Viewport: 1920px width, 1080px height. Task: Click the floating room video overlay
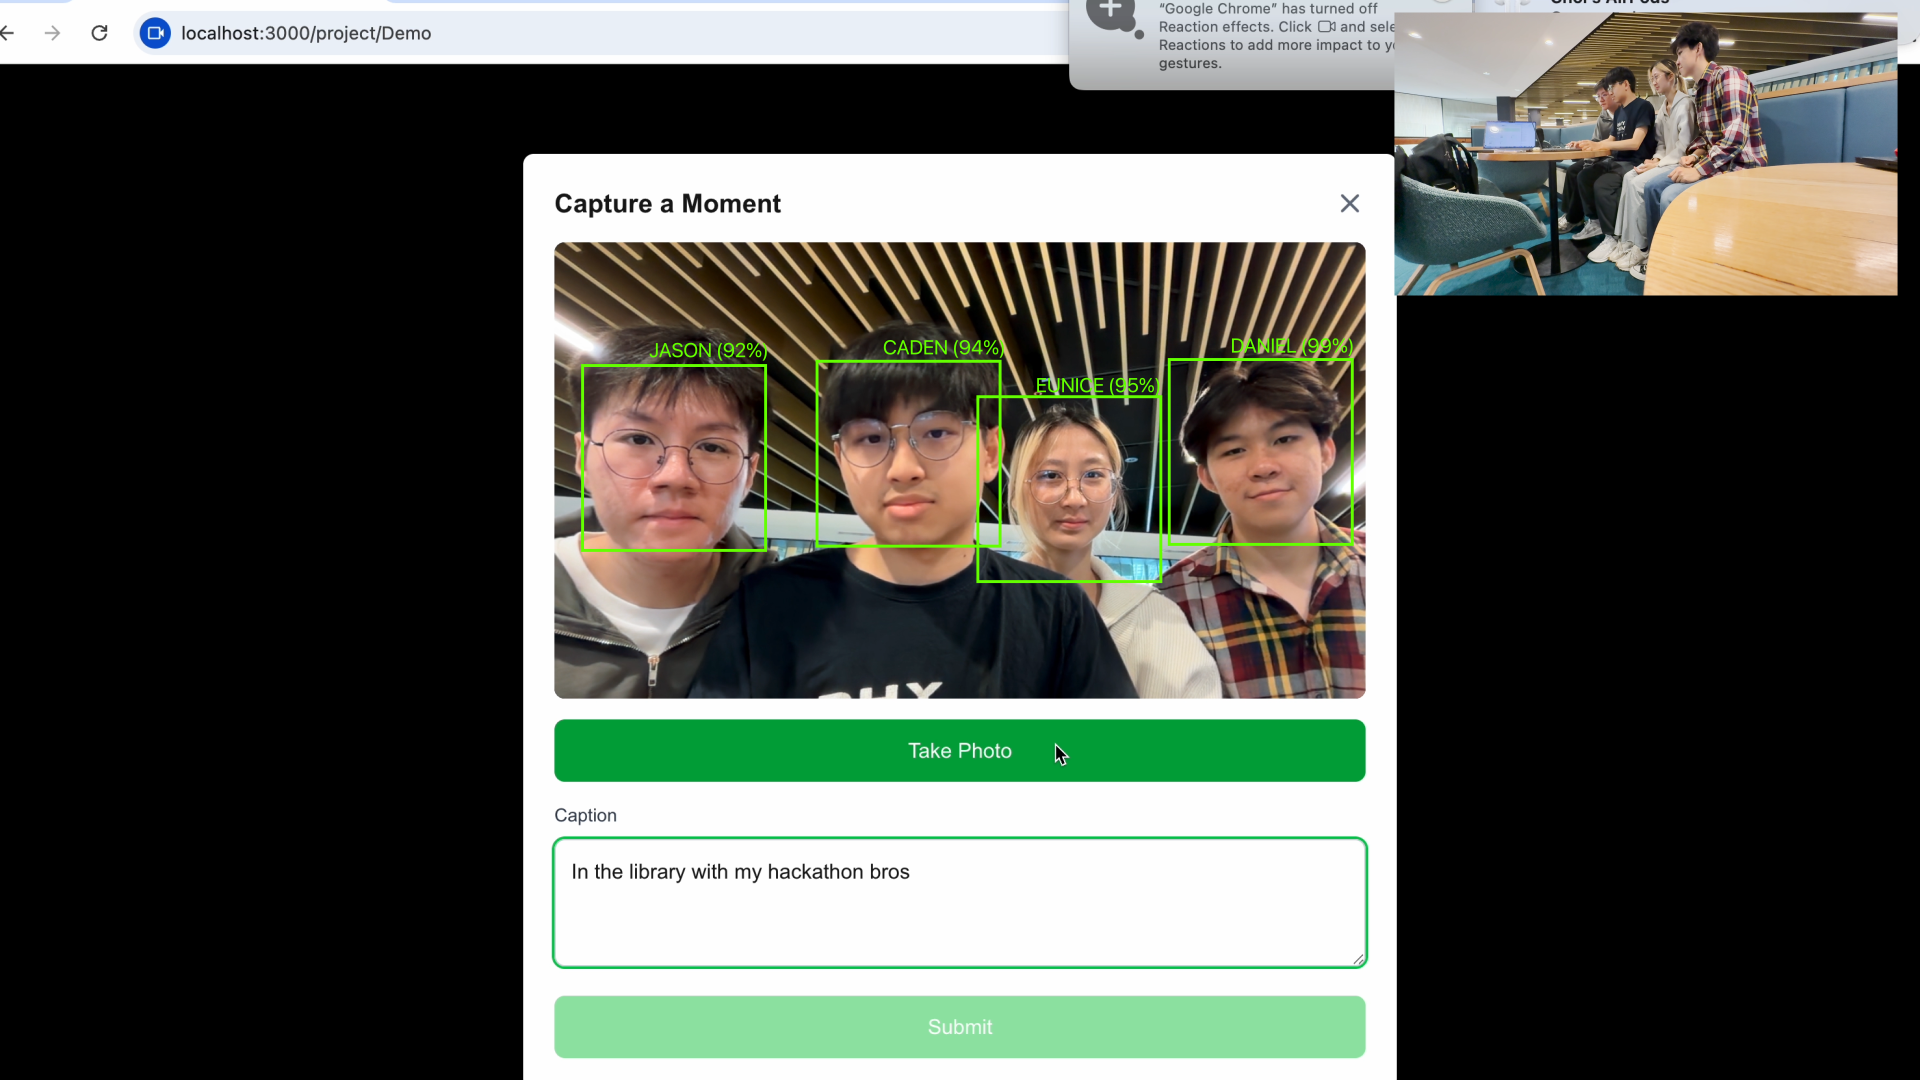[1645, 155]
